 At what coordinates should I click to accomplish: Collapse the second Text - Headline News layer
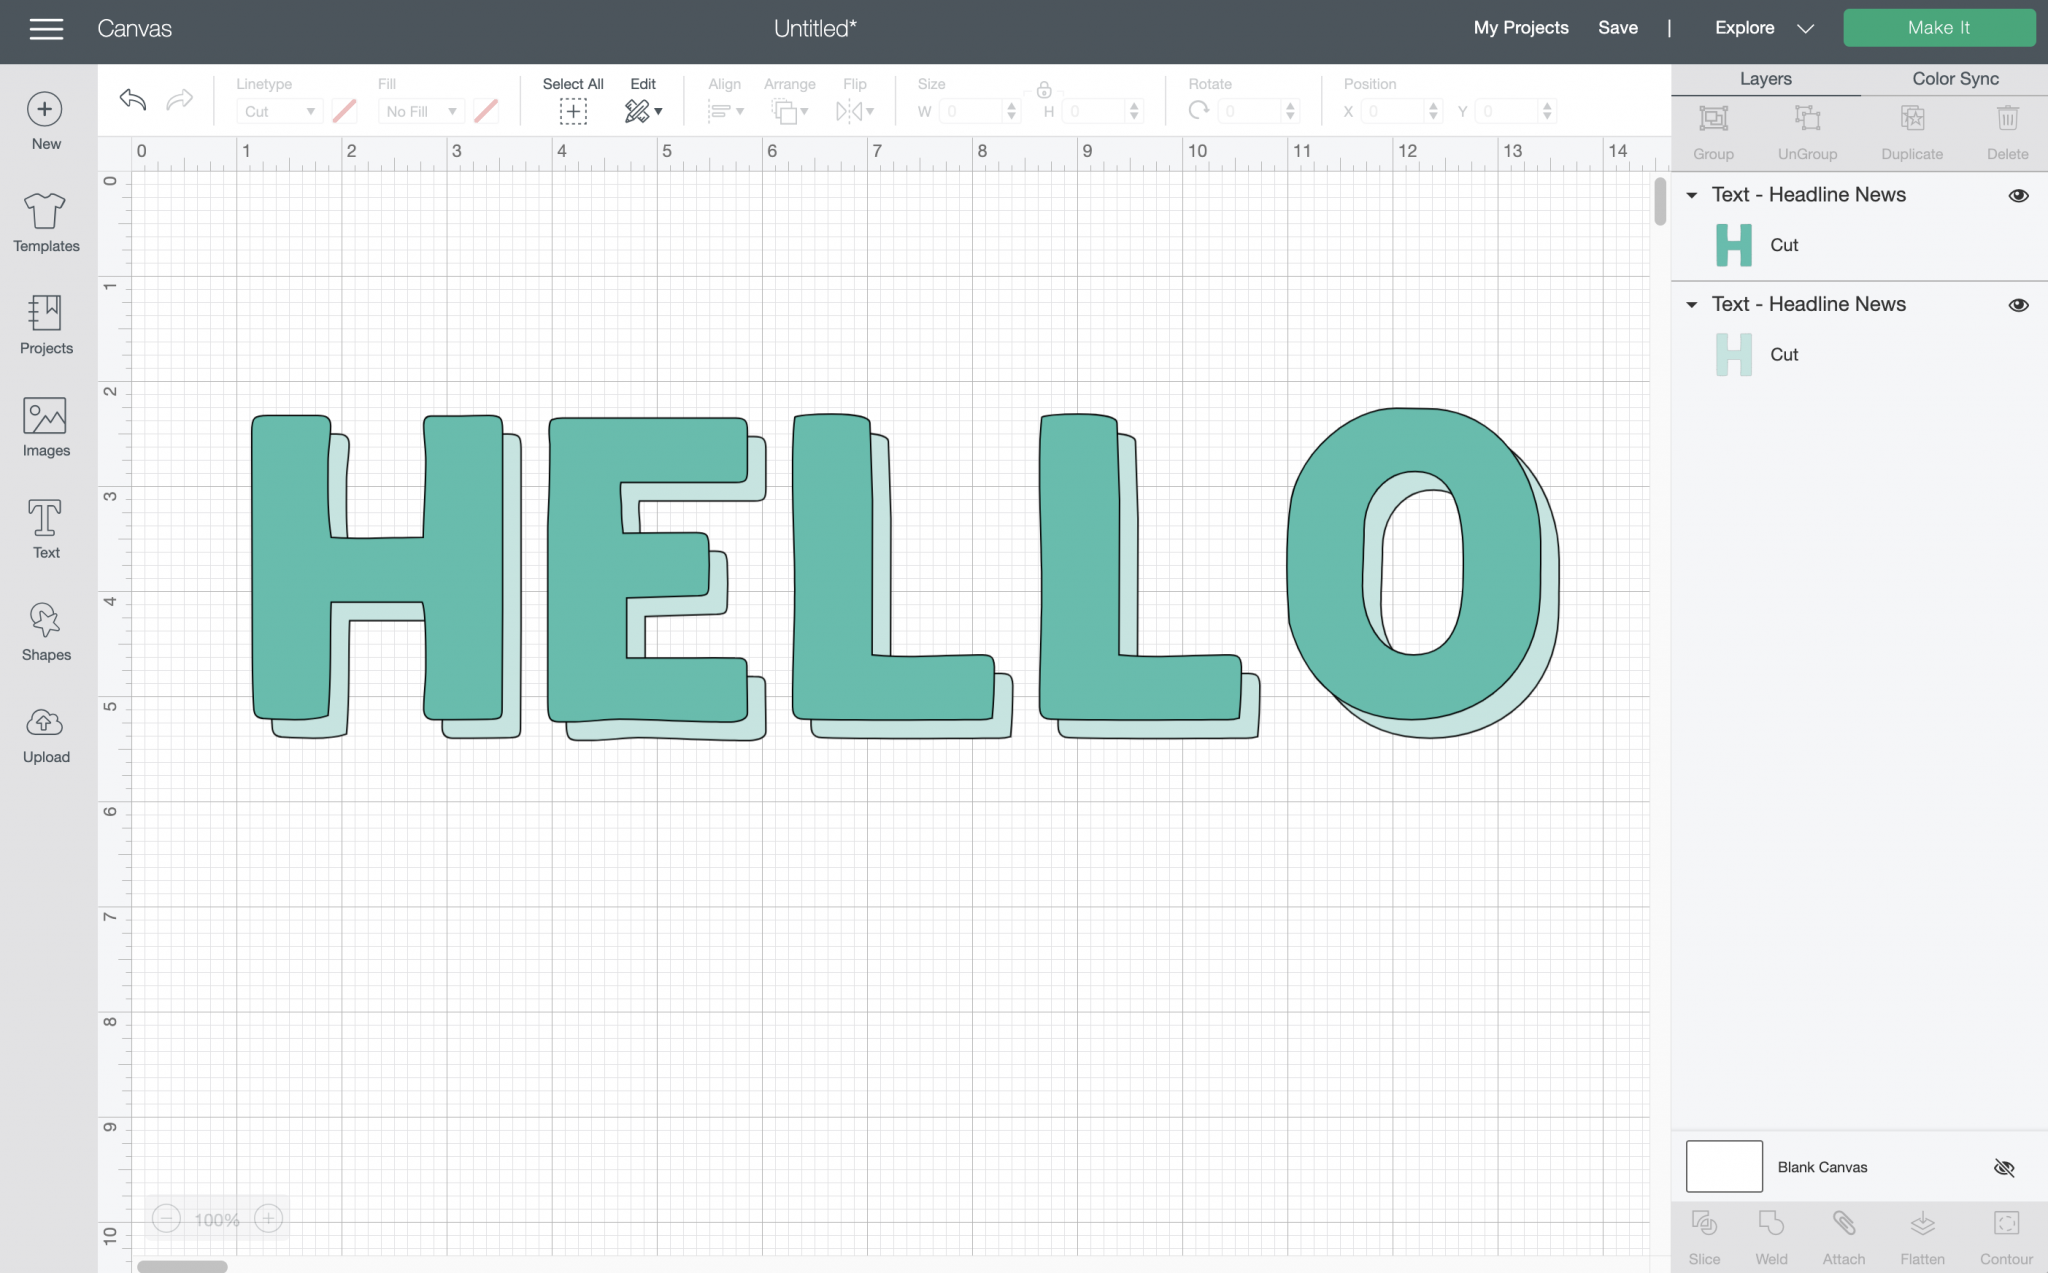(x=1691, y=305)
